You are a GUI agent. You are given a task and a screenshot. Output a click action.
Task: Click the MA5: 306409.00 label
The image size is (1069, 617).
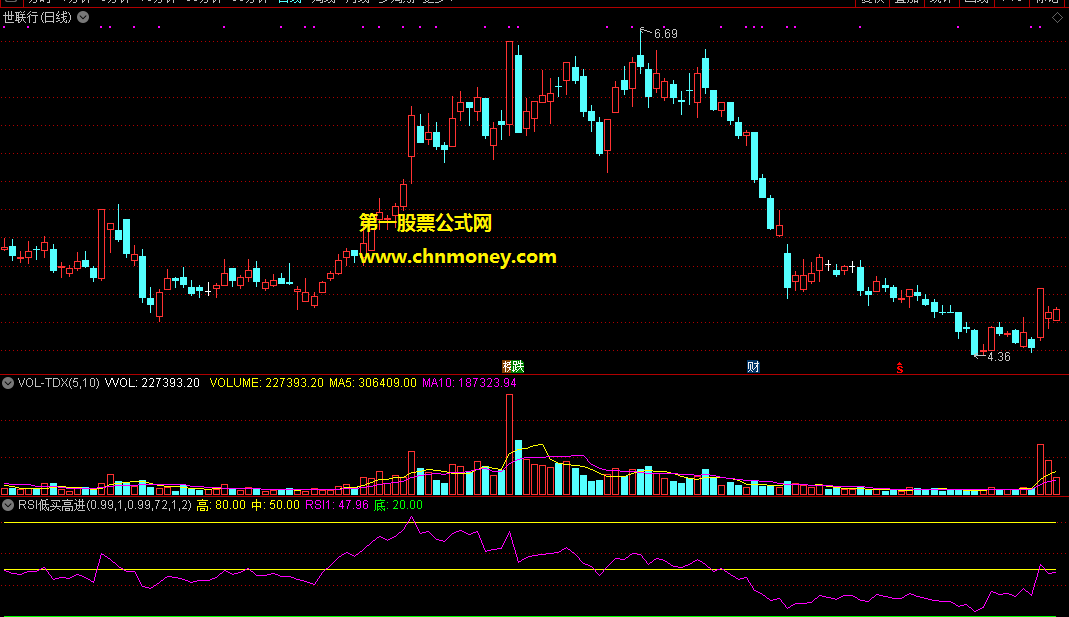pyautogui.click(x=373, y=383)
